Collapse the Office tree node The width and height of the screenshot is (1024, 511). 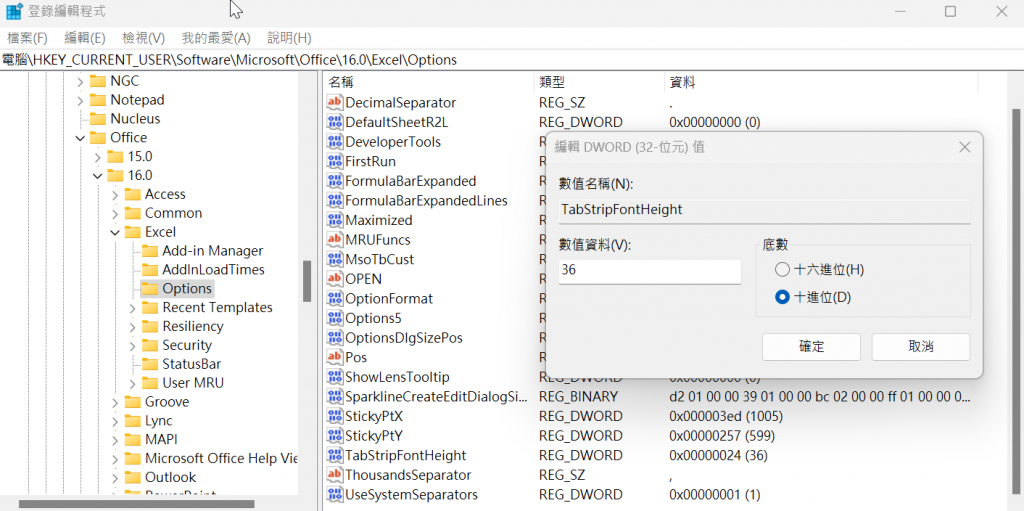80,138
